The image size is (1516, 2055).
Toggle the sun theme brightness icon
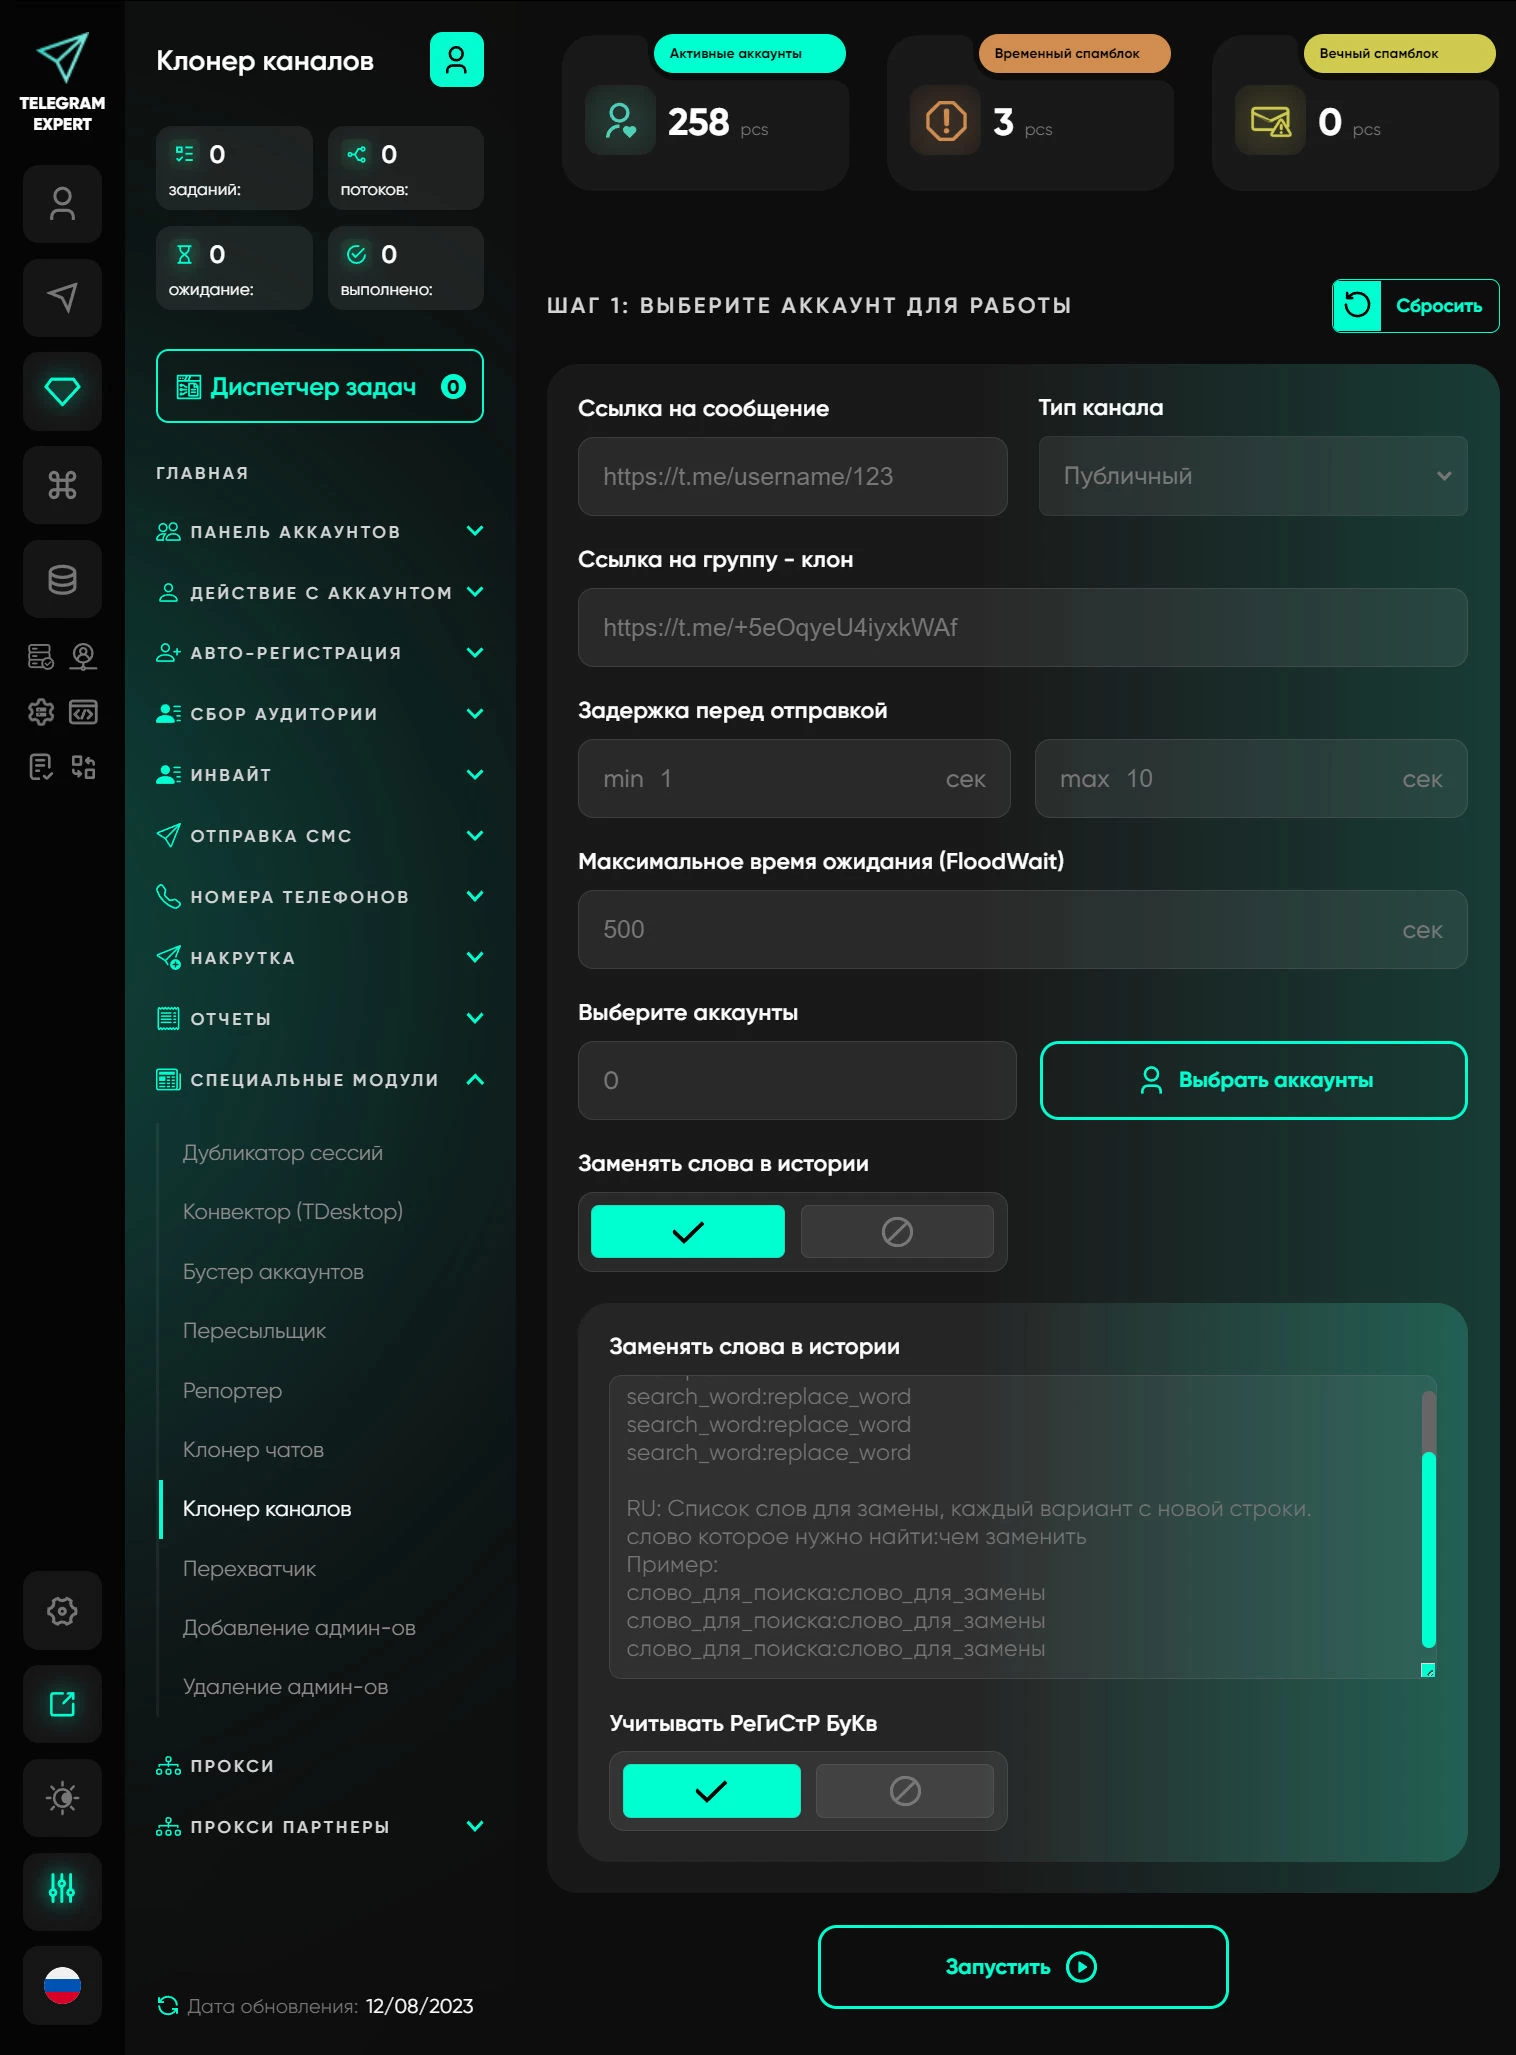[x=62, y=1798]
